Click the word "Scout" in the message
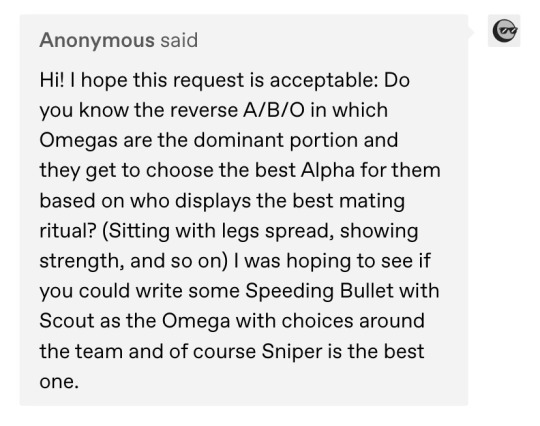The height and width of the screenshot is (426, 540). (66, 321)
